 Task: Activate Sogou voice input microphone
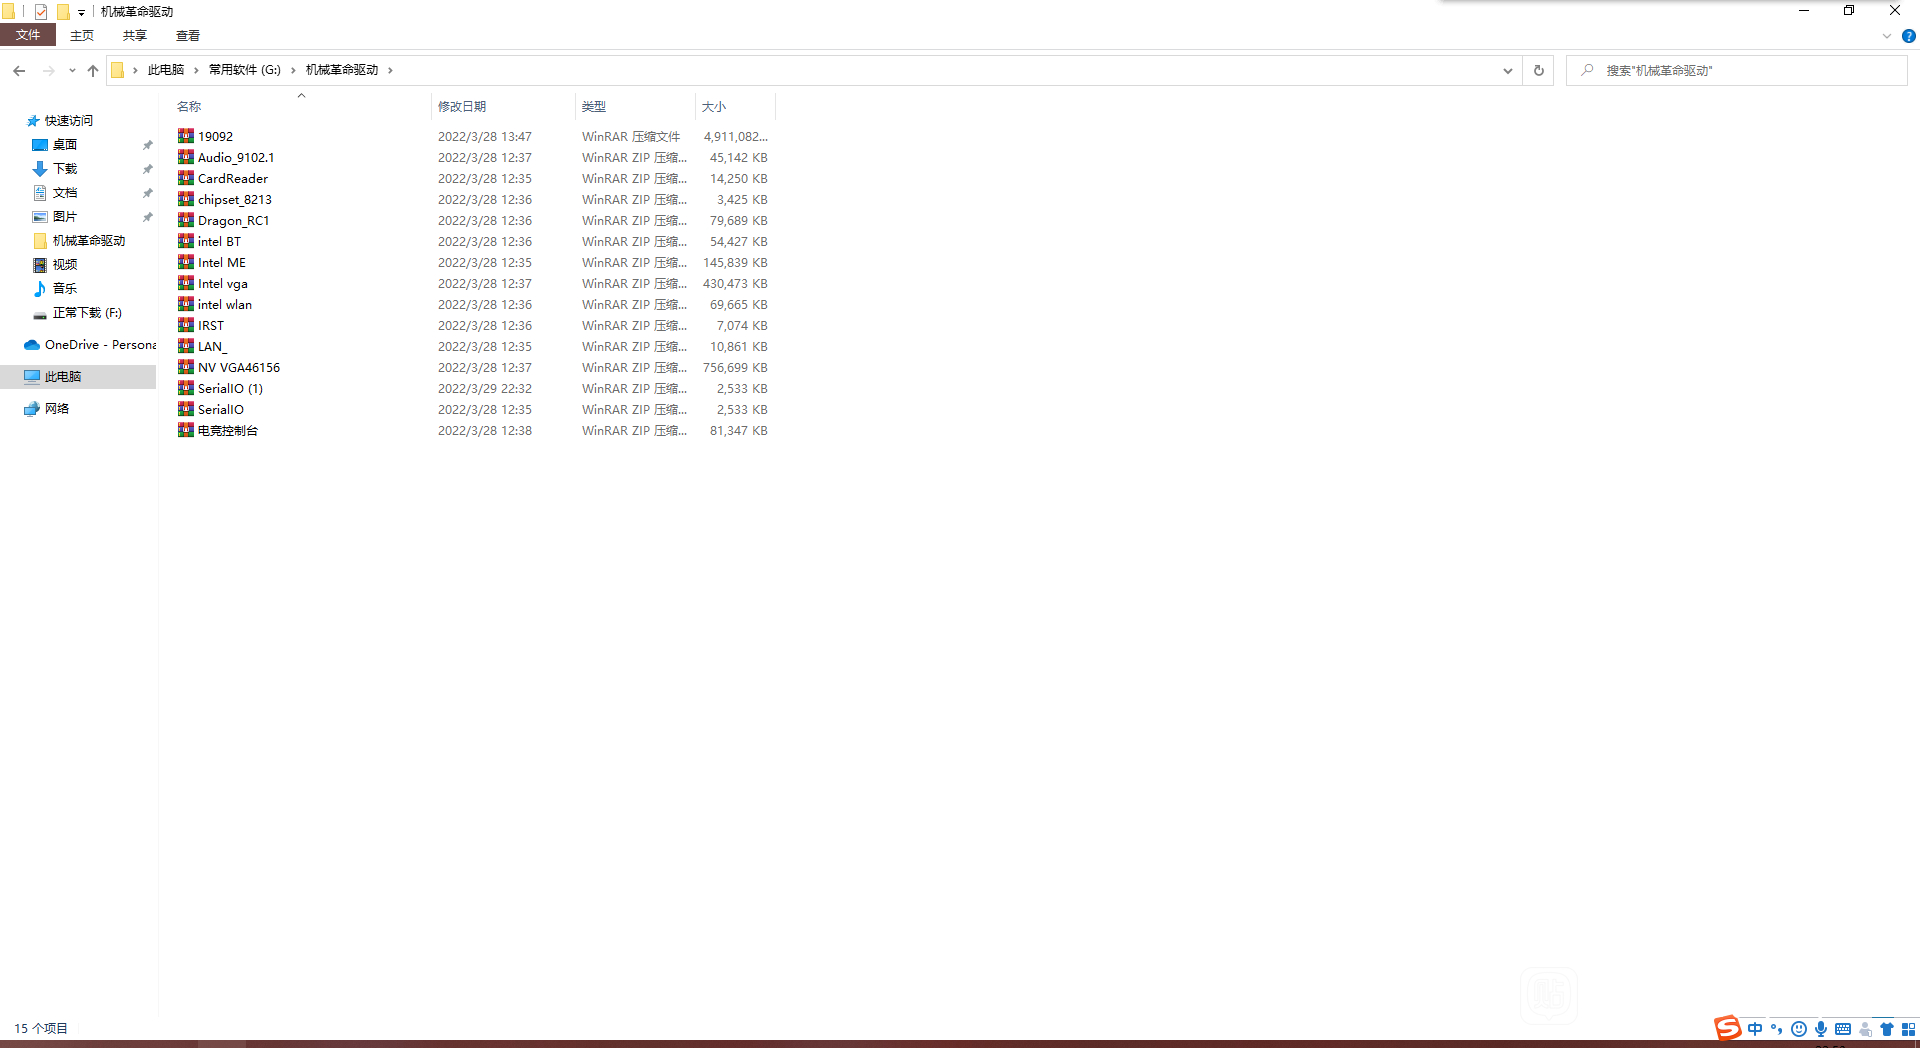point(1821,1029)
